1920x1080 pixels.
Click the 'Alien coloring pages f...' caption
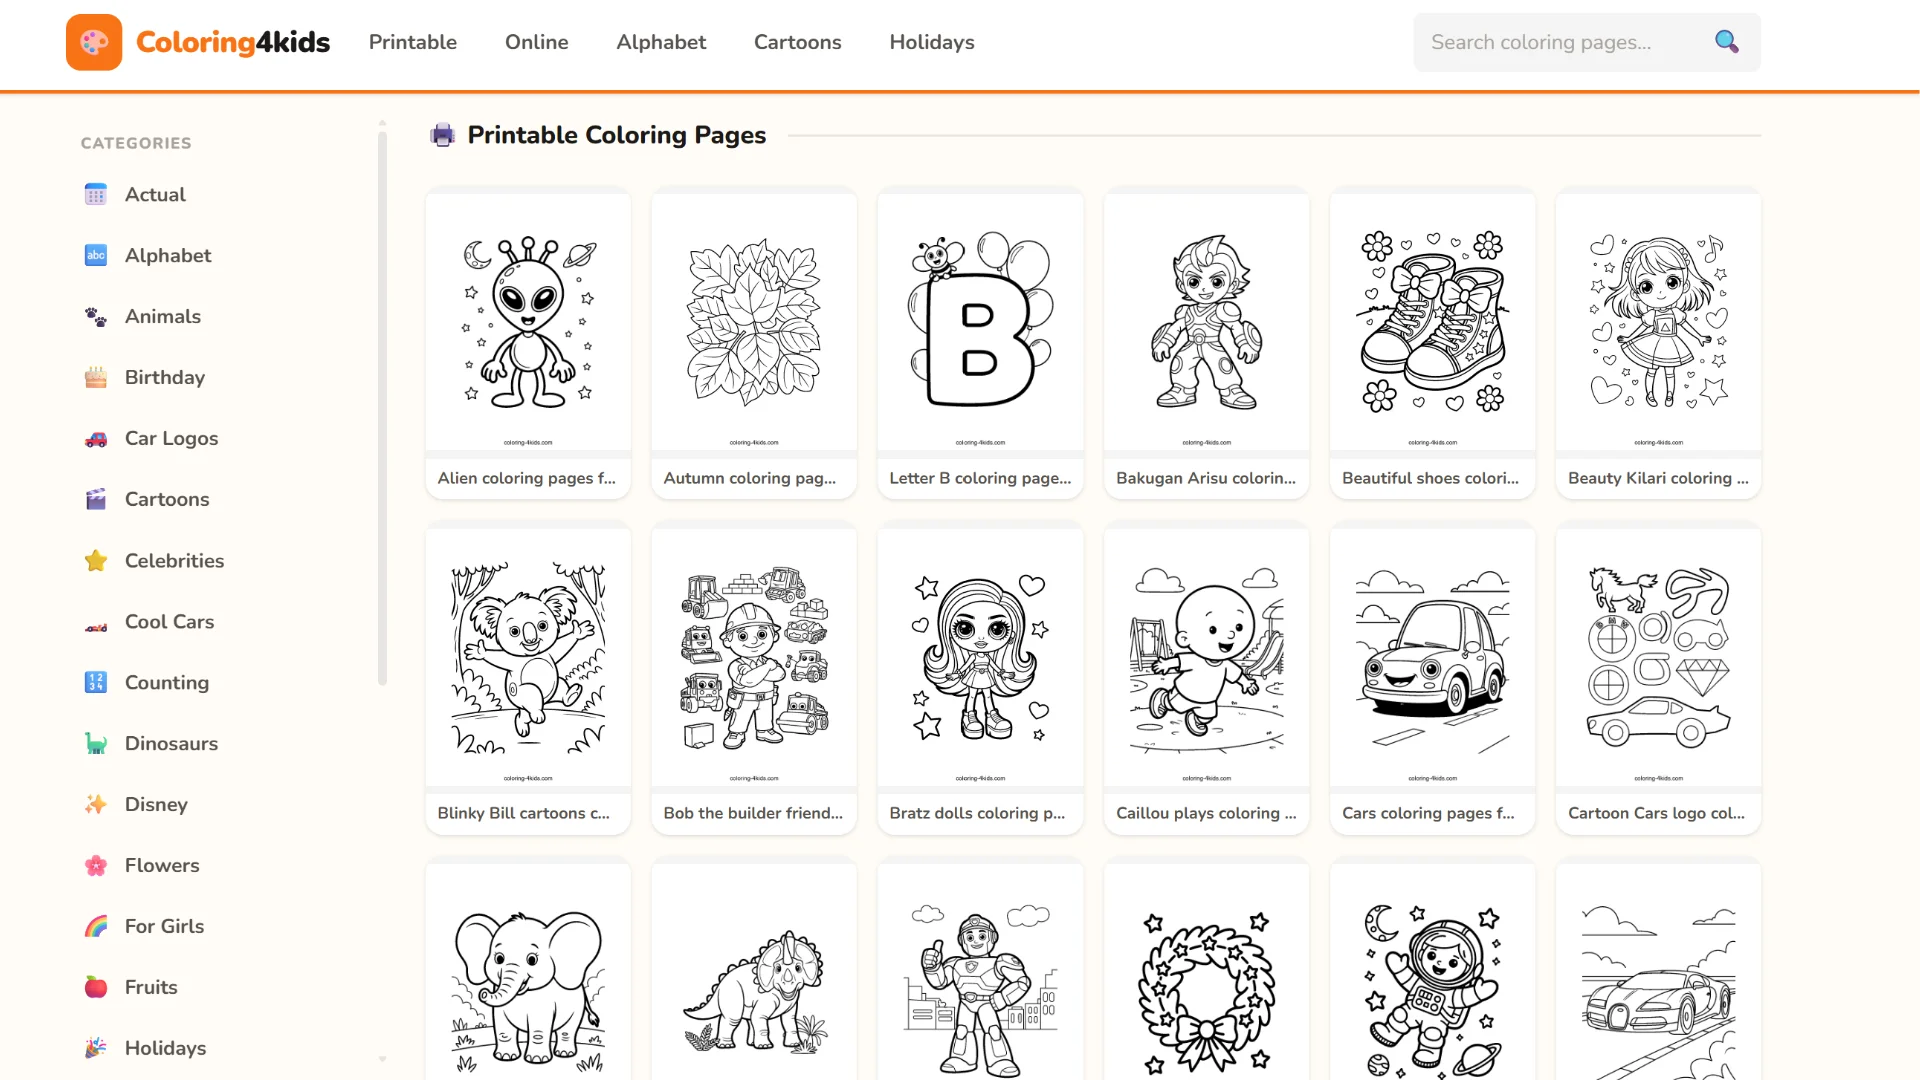527,478
